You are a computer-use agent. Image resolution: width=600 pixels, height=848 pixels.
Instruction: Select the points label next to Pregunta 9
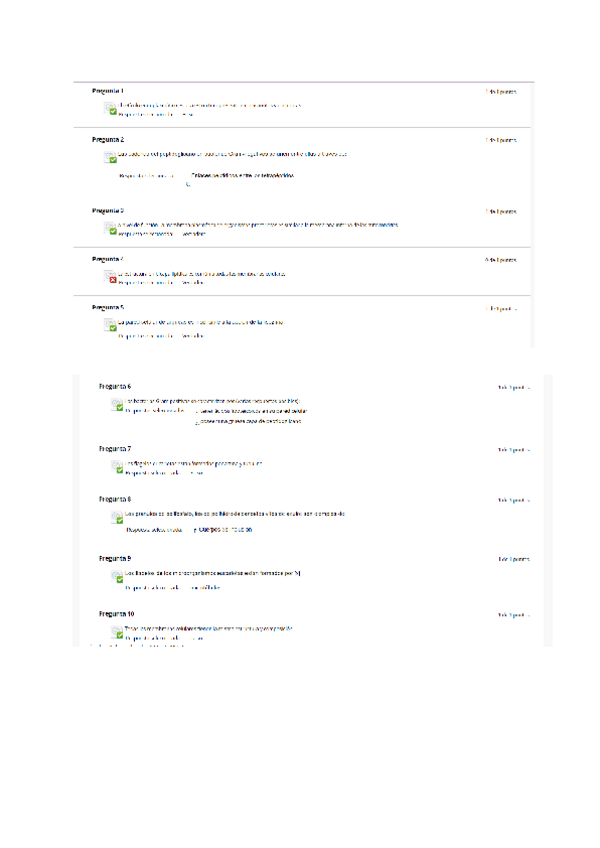(x=513, y=559)
